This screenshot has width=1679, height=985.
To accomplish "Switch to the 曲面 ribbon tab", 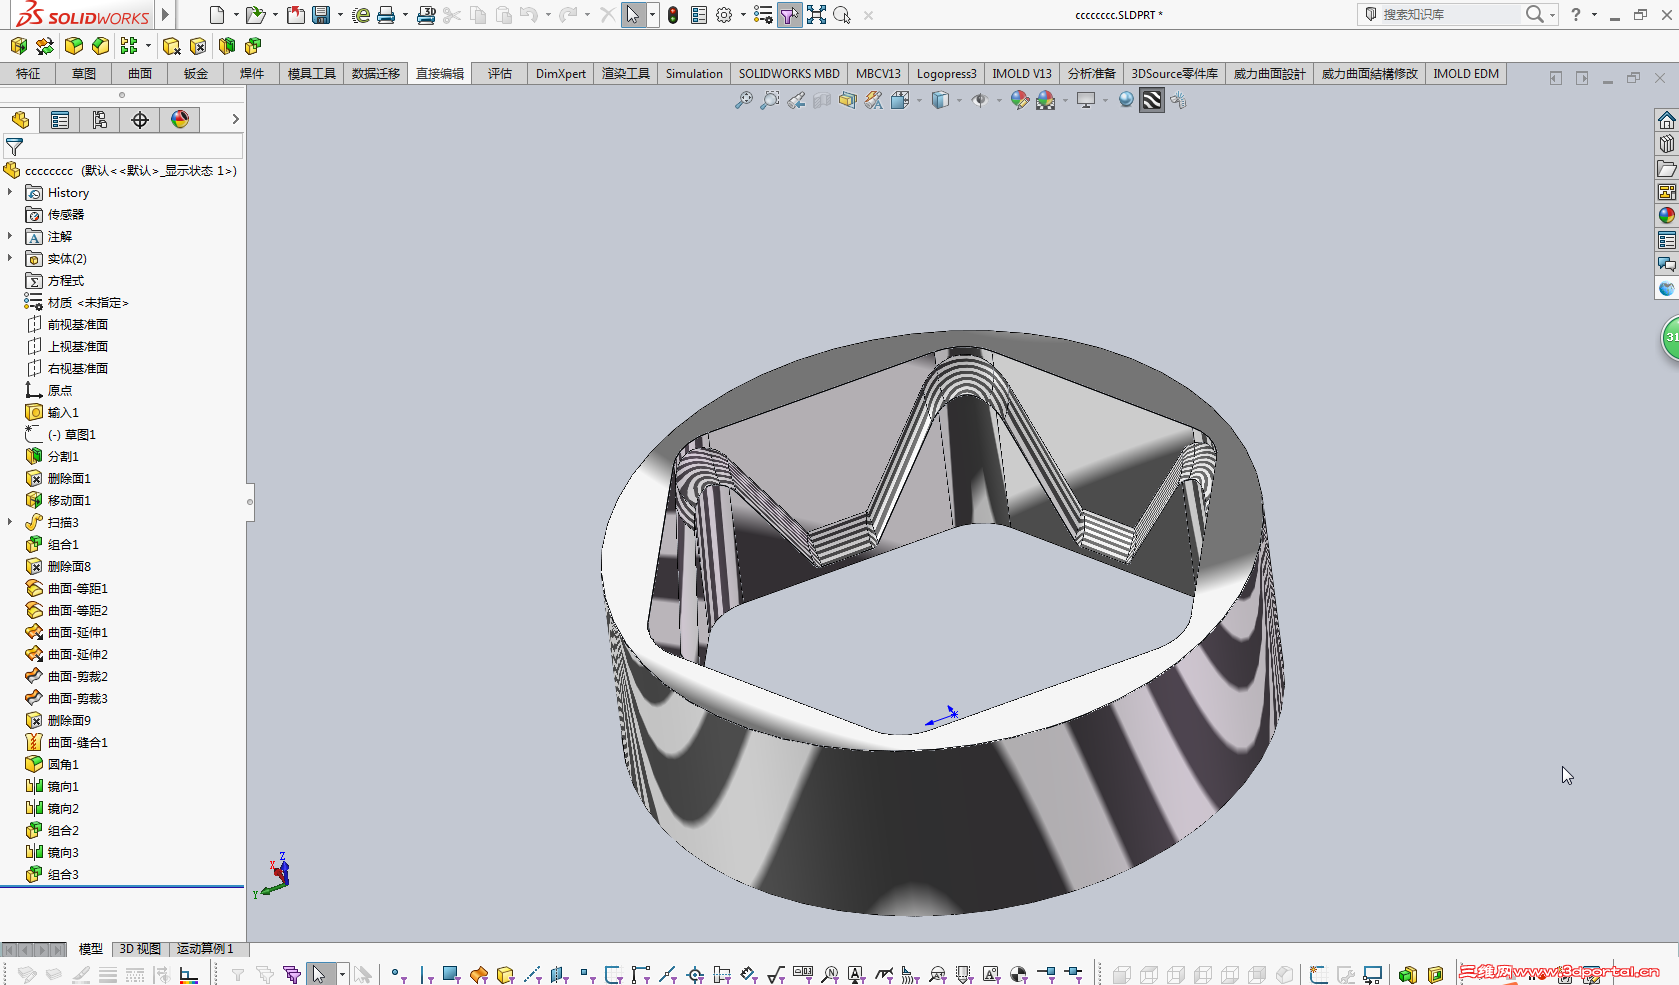I will pyautogui.click(x=140, y=74).
